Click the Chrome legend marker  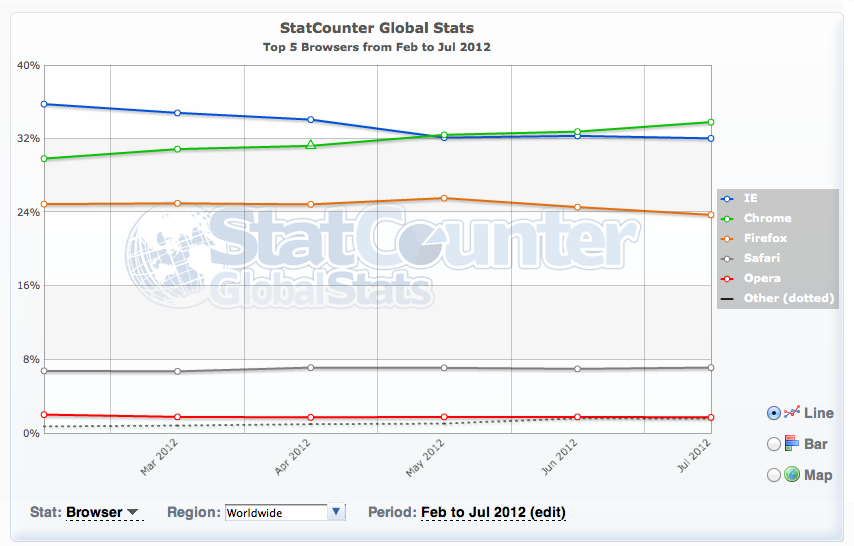(x=727, y=218)
